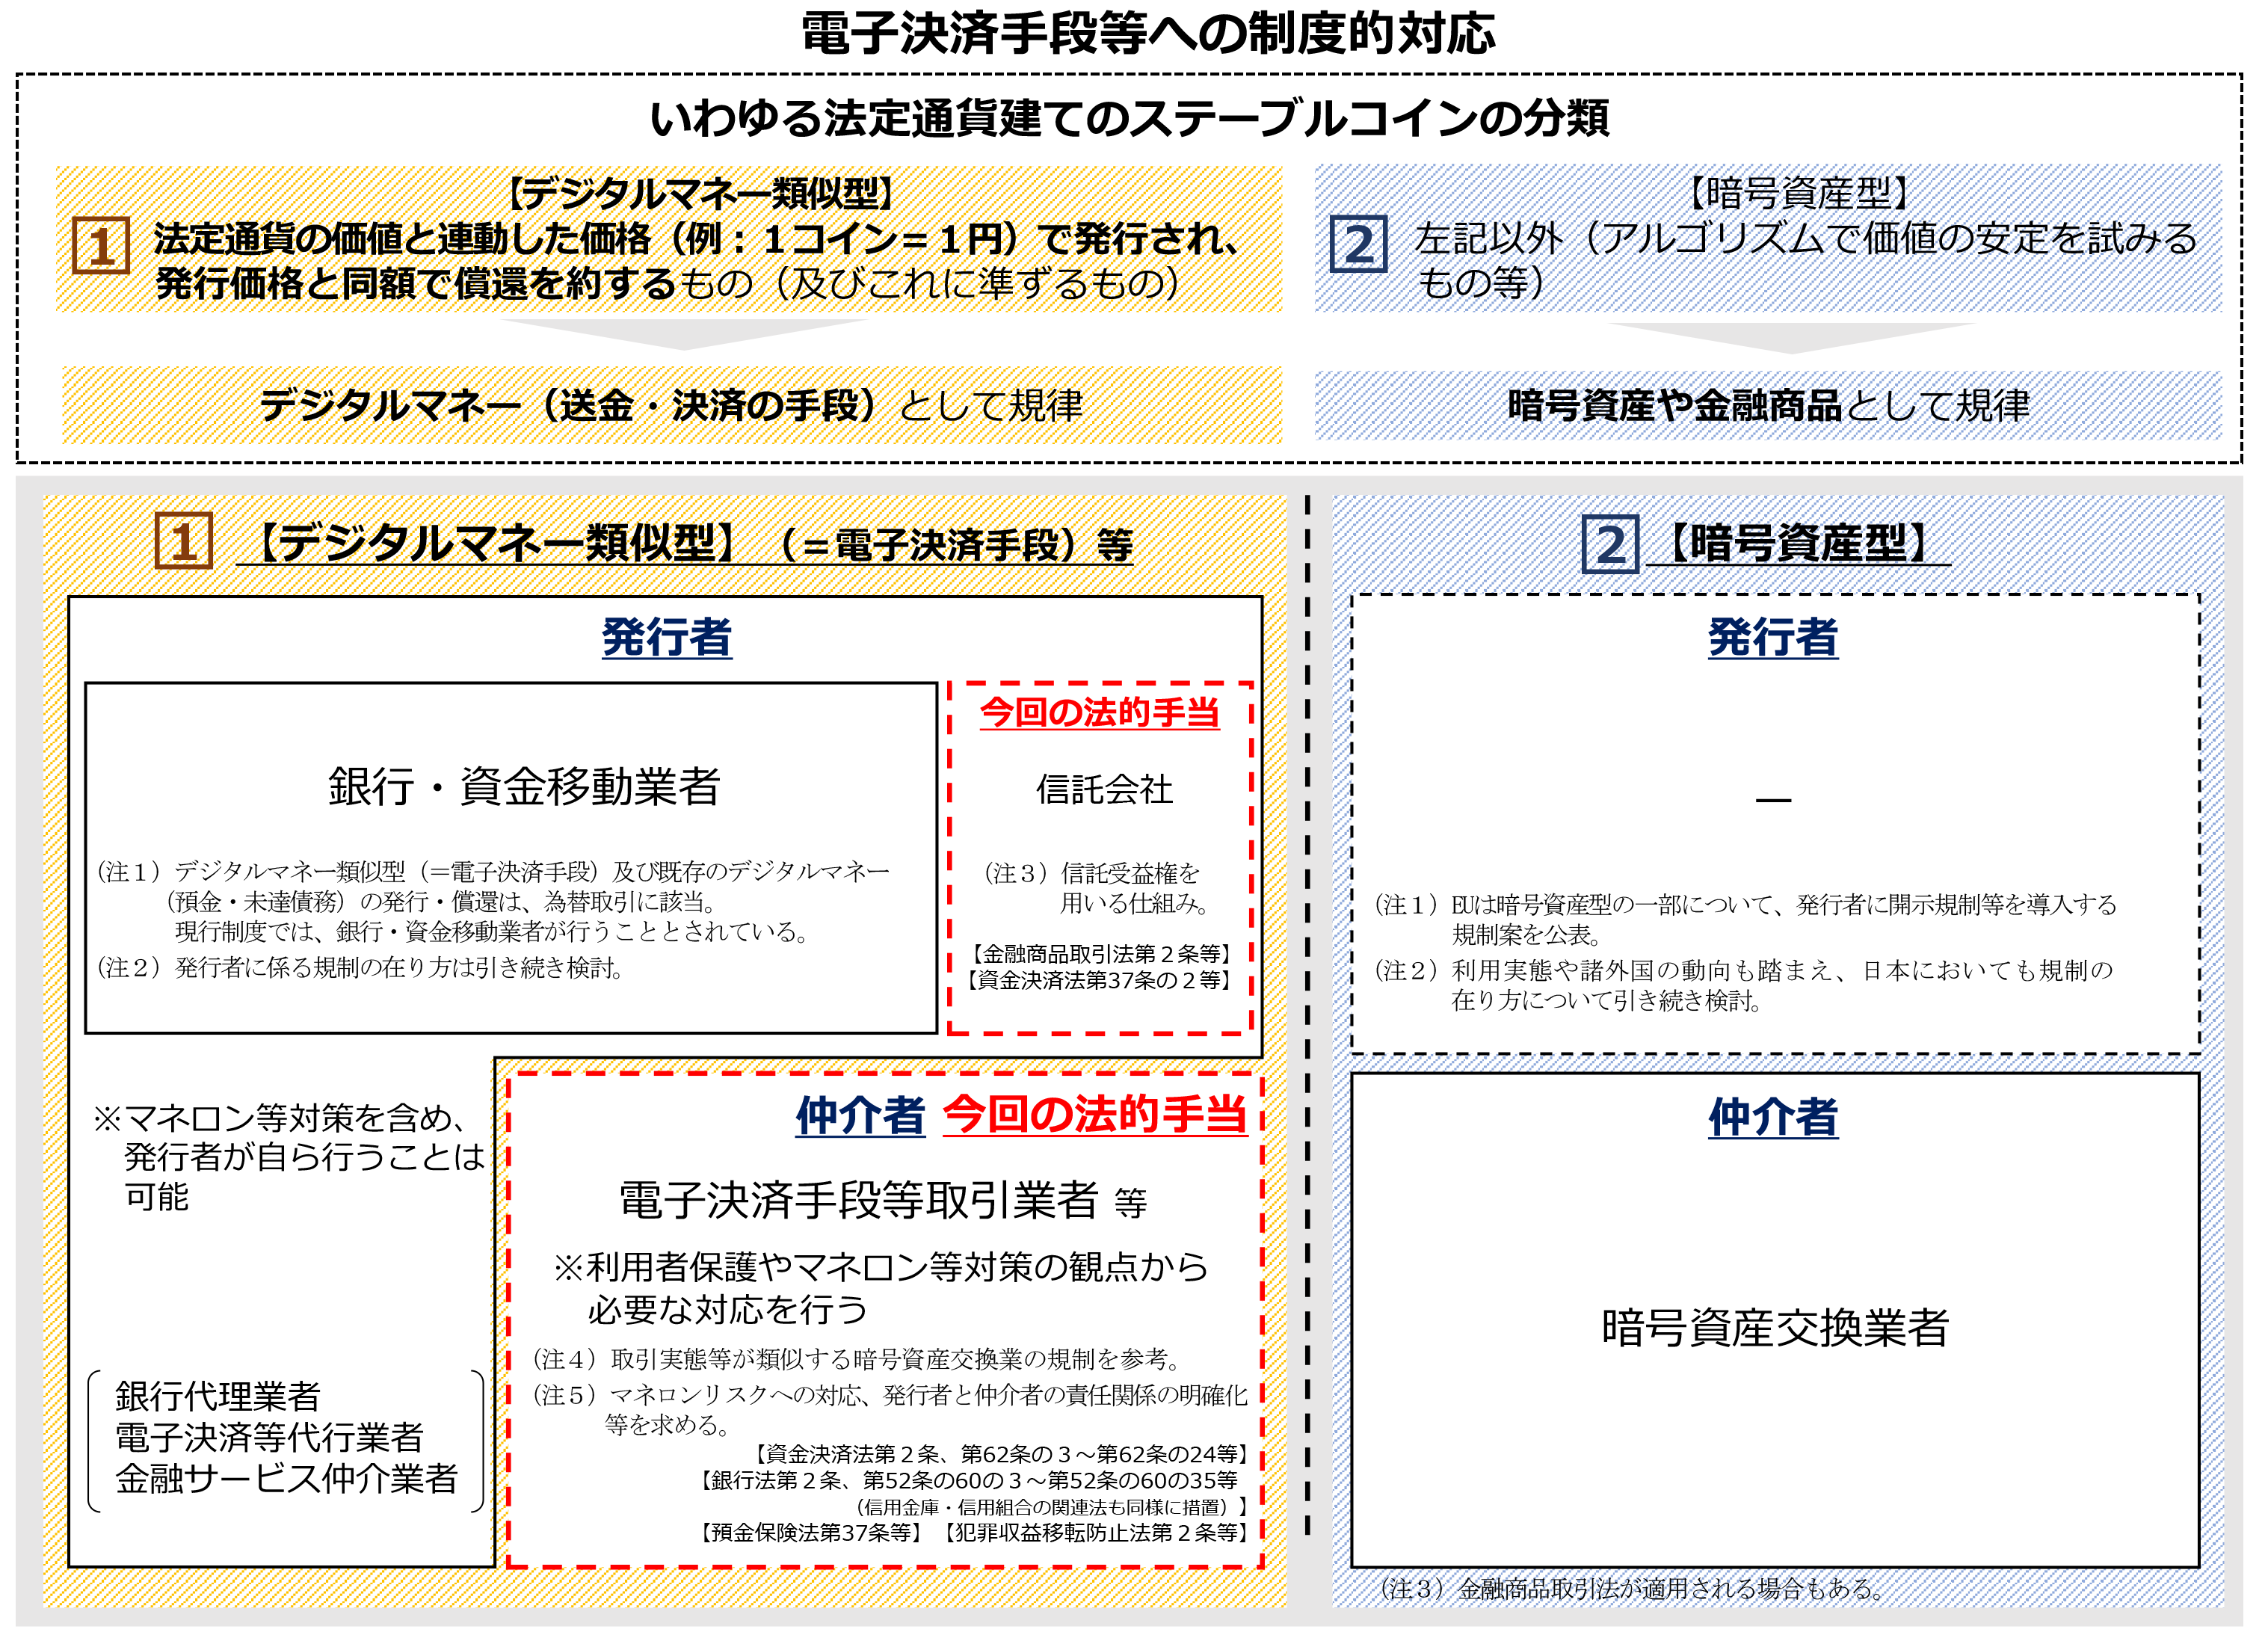
Task: Click the blue 仲介者 link in left panel
Action: coord(860,1116)
